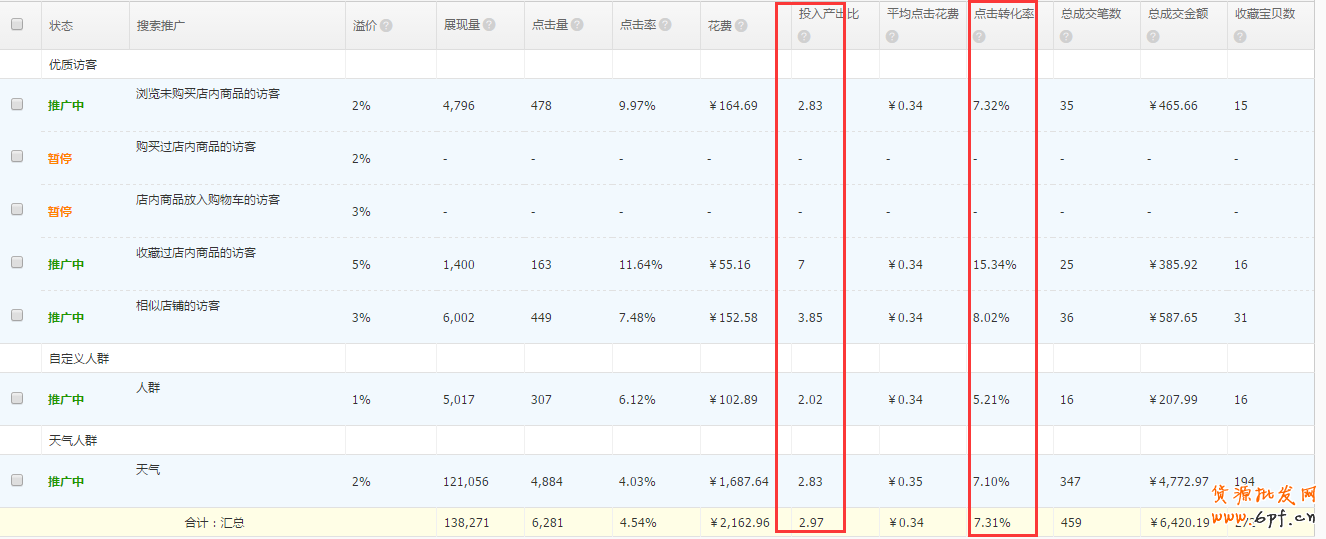1326x539 pixels.
Task: Toggle the select-all checkbox in header
Action: point(17,24)
